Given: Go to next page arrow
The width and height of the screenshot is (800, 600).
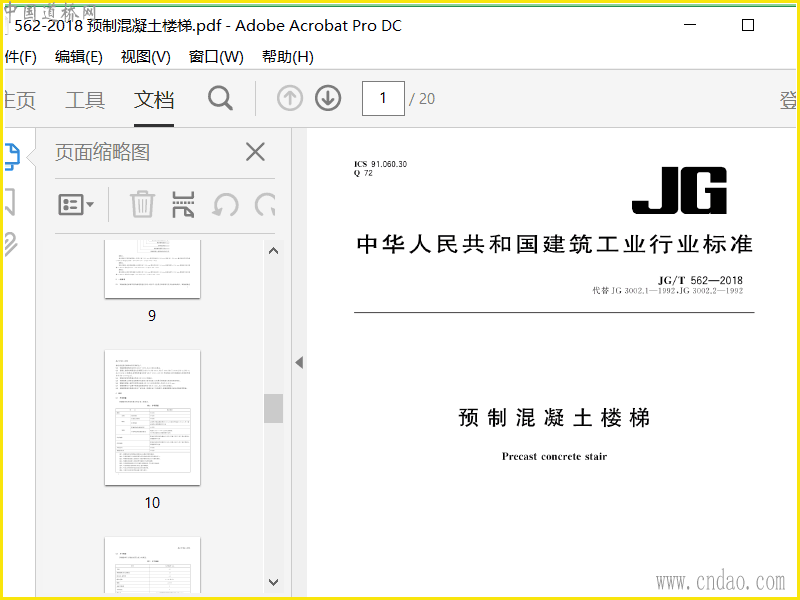Looking at the screenshot, I should pos(328,98).
